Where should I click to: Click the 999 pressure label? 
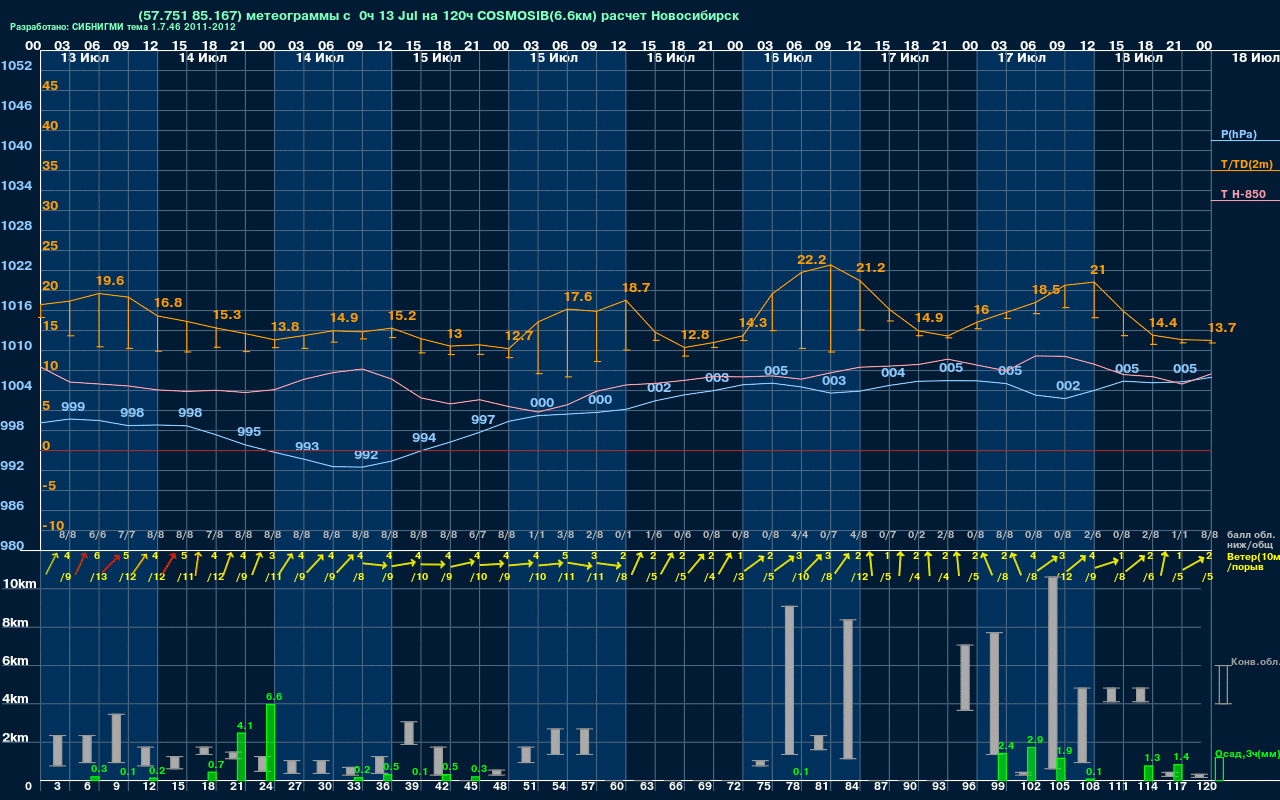[73, 407]
